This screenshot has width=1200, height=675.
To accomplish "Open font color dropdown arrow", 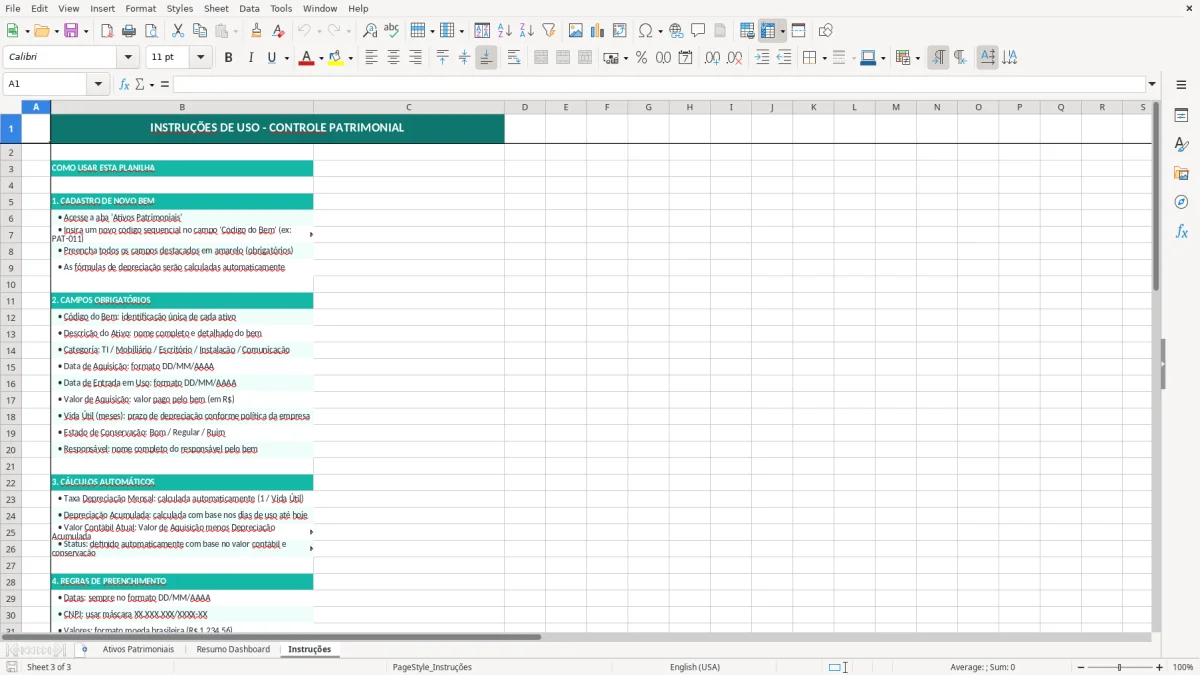I will (x=319, y=58).
